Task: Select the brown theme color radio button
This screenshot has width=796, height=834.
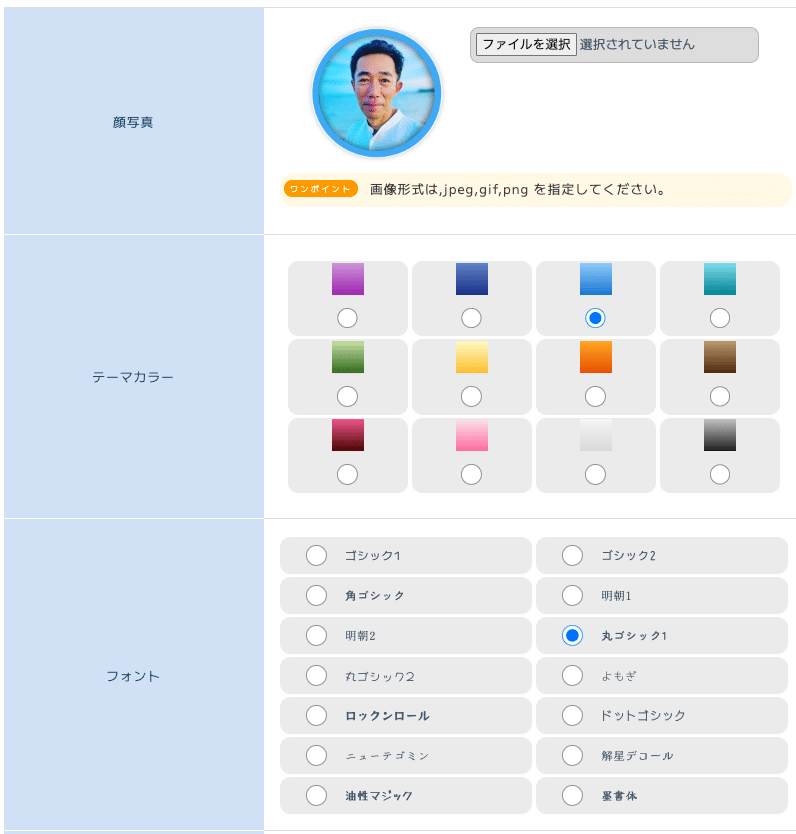Action: (x=719, y=396)
